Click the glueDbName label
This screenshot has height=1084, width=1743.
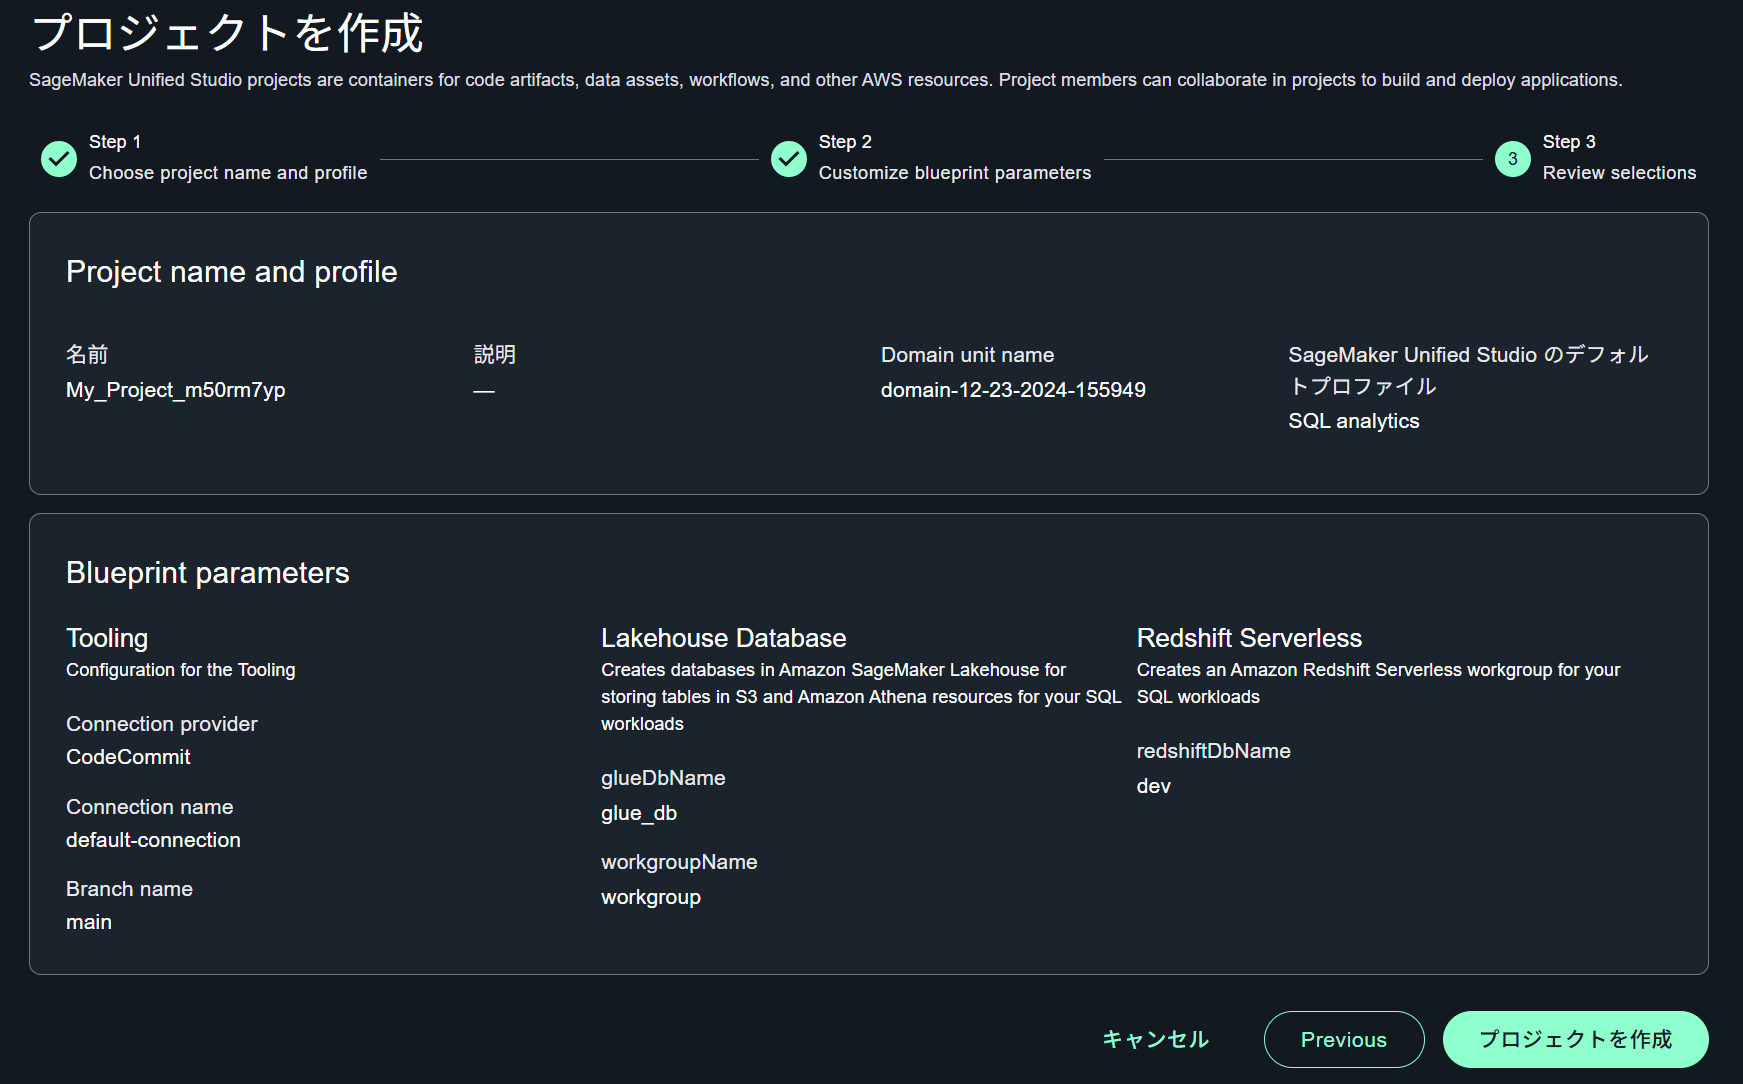click(x=663, y=778)
